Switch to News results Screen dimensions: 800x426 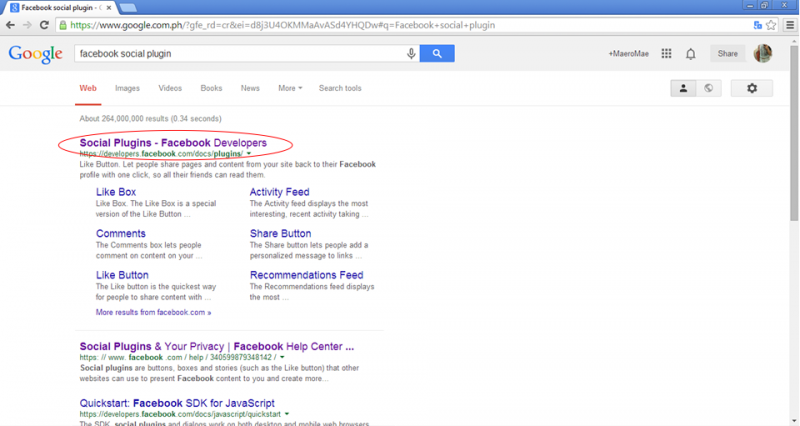(250, 88)
